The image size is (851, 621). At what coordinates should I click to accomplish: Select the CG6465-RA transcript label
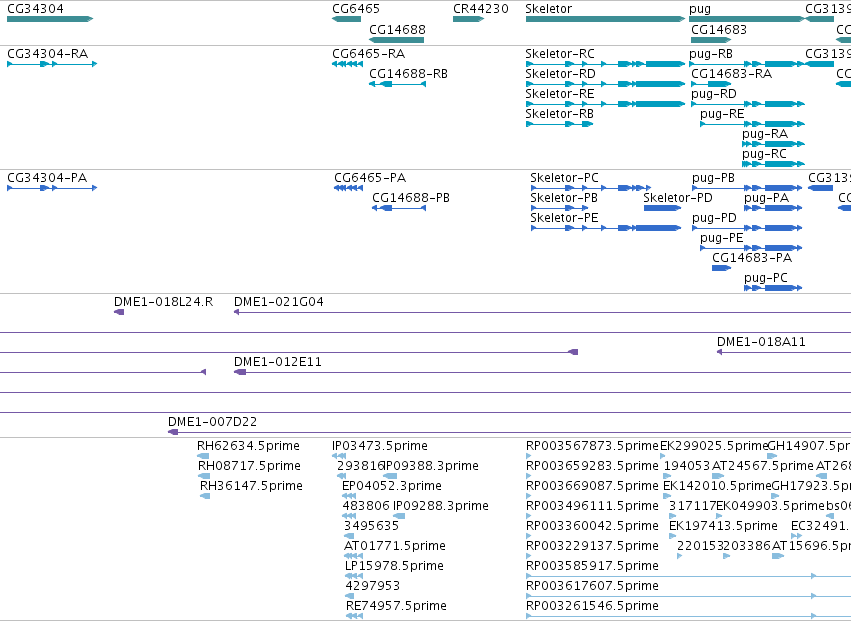coord(369,54)
